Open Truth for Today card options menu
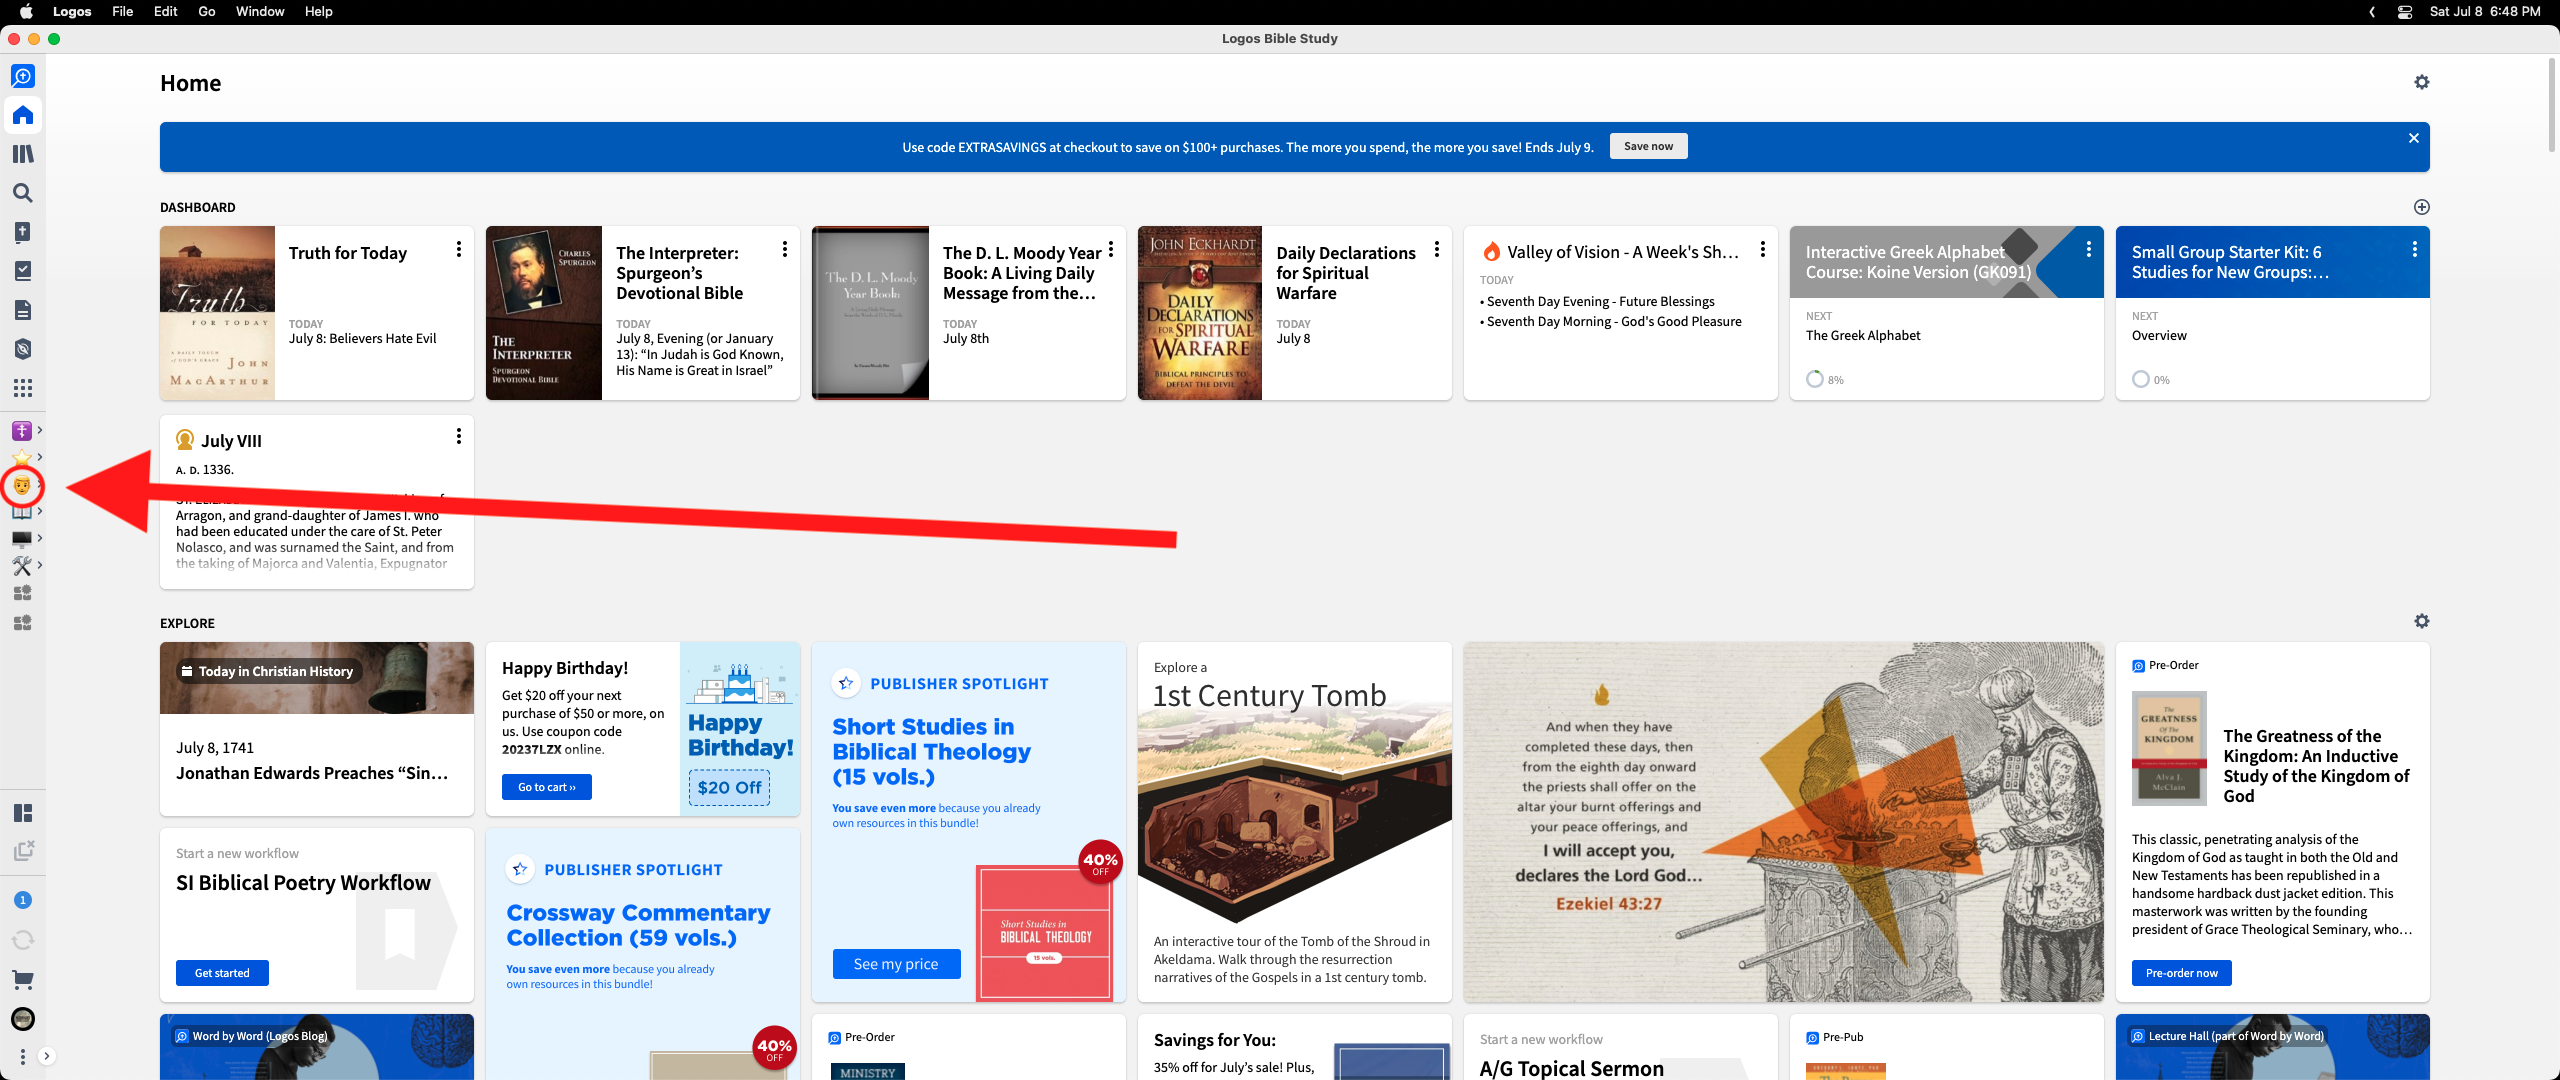The width and height of the screenshot is (2560, 1080). [458, 249]
